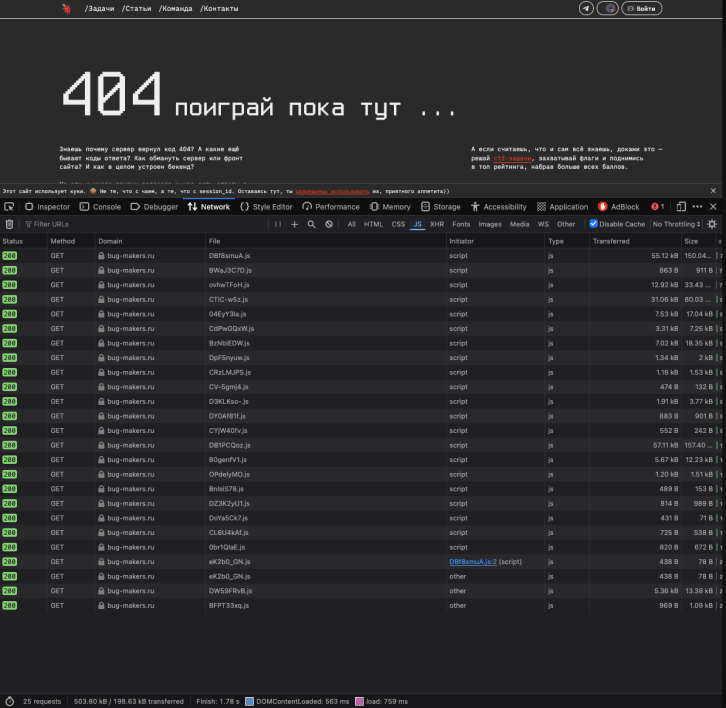
Task: Switch to the Debugger tab
Action: [x=154, y=207]
